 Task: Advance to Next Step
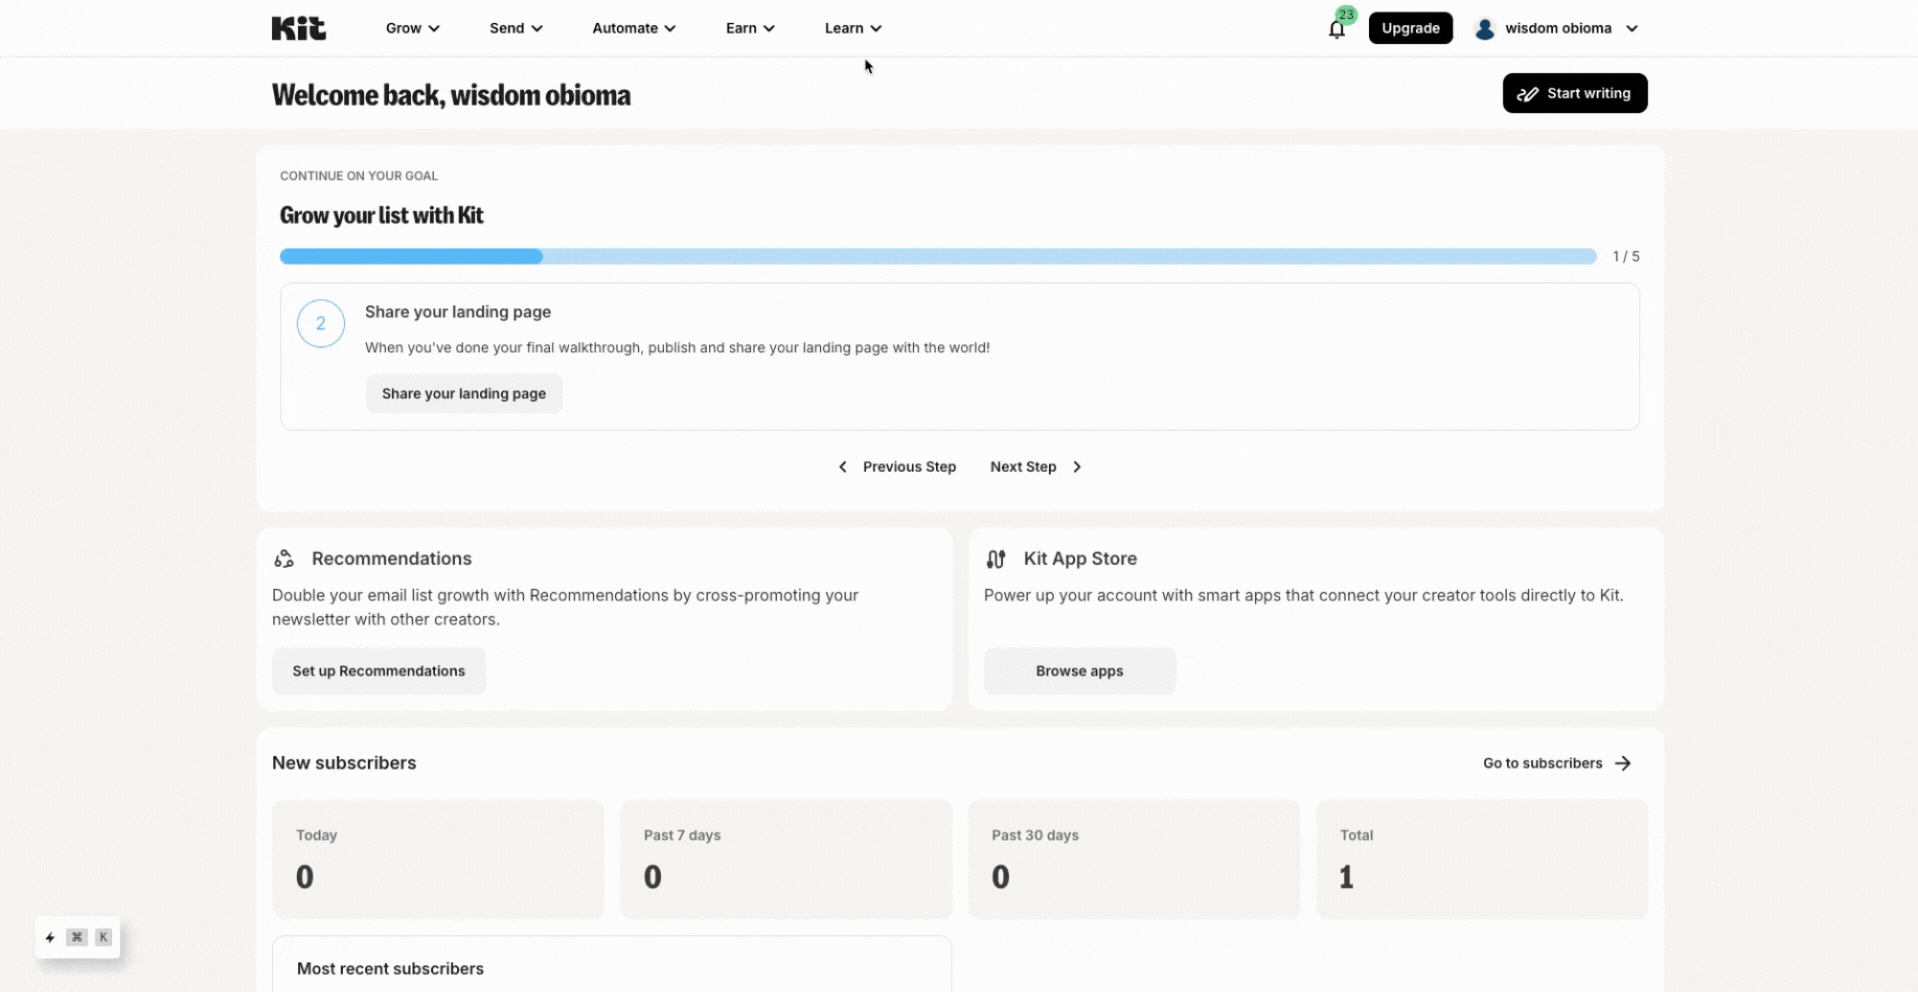pos(1034,466)
